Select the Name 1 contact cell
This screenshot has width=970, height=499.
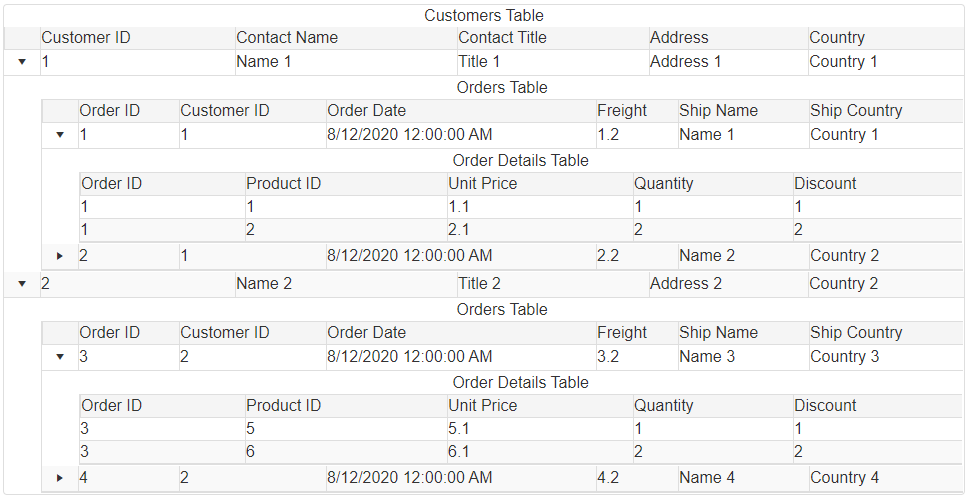264,62
